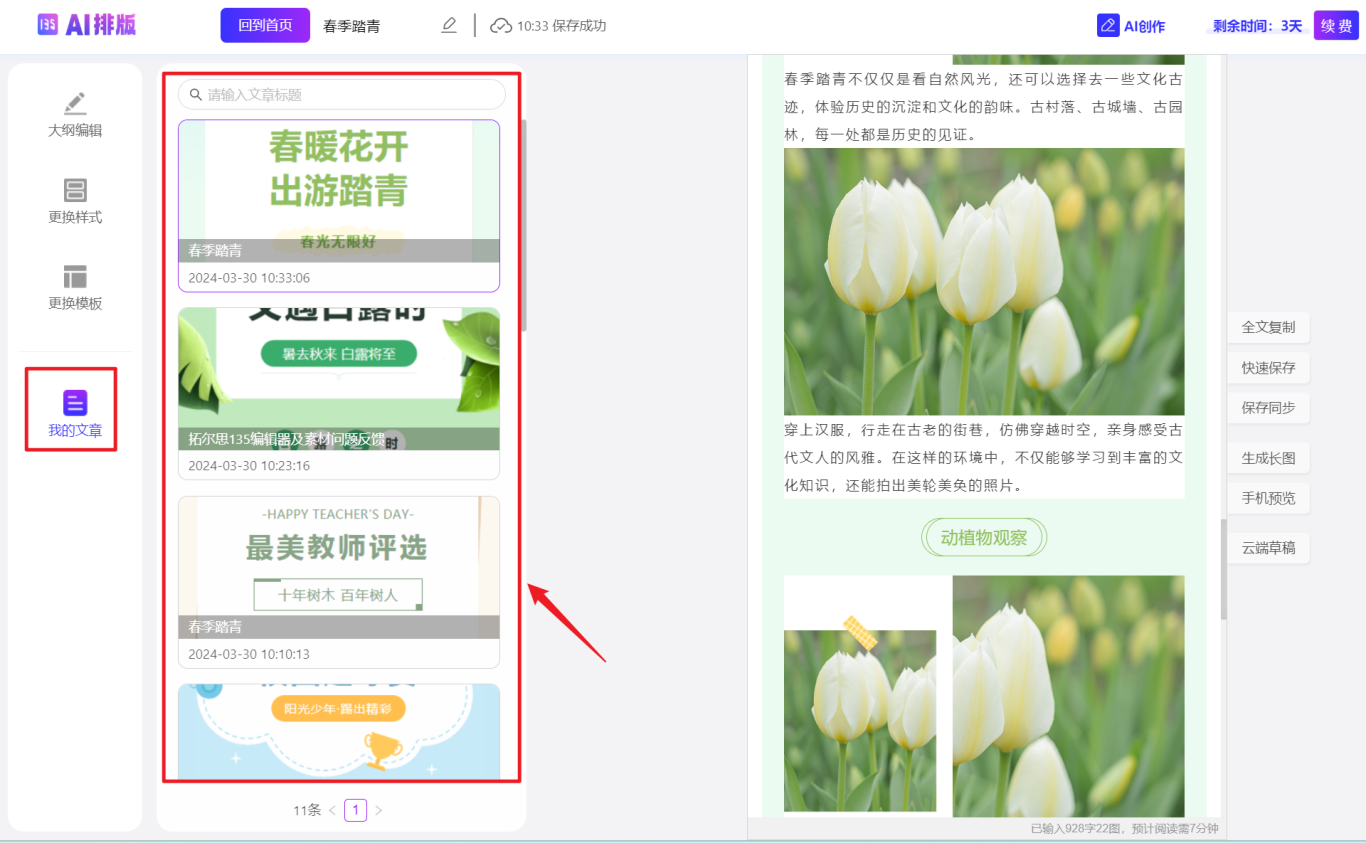This screenshot has height=843, width=1366.
Task: Click 回到首页 button
Action: click(265, 26)
